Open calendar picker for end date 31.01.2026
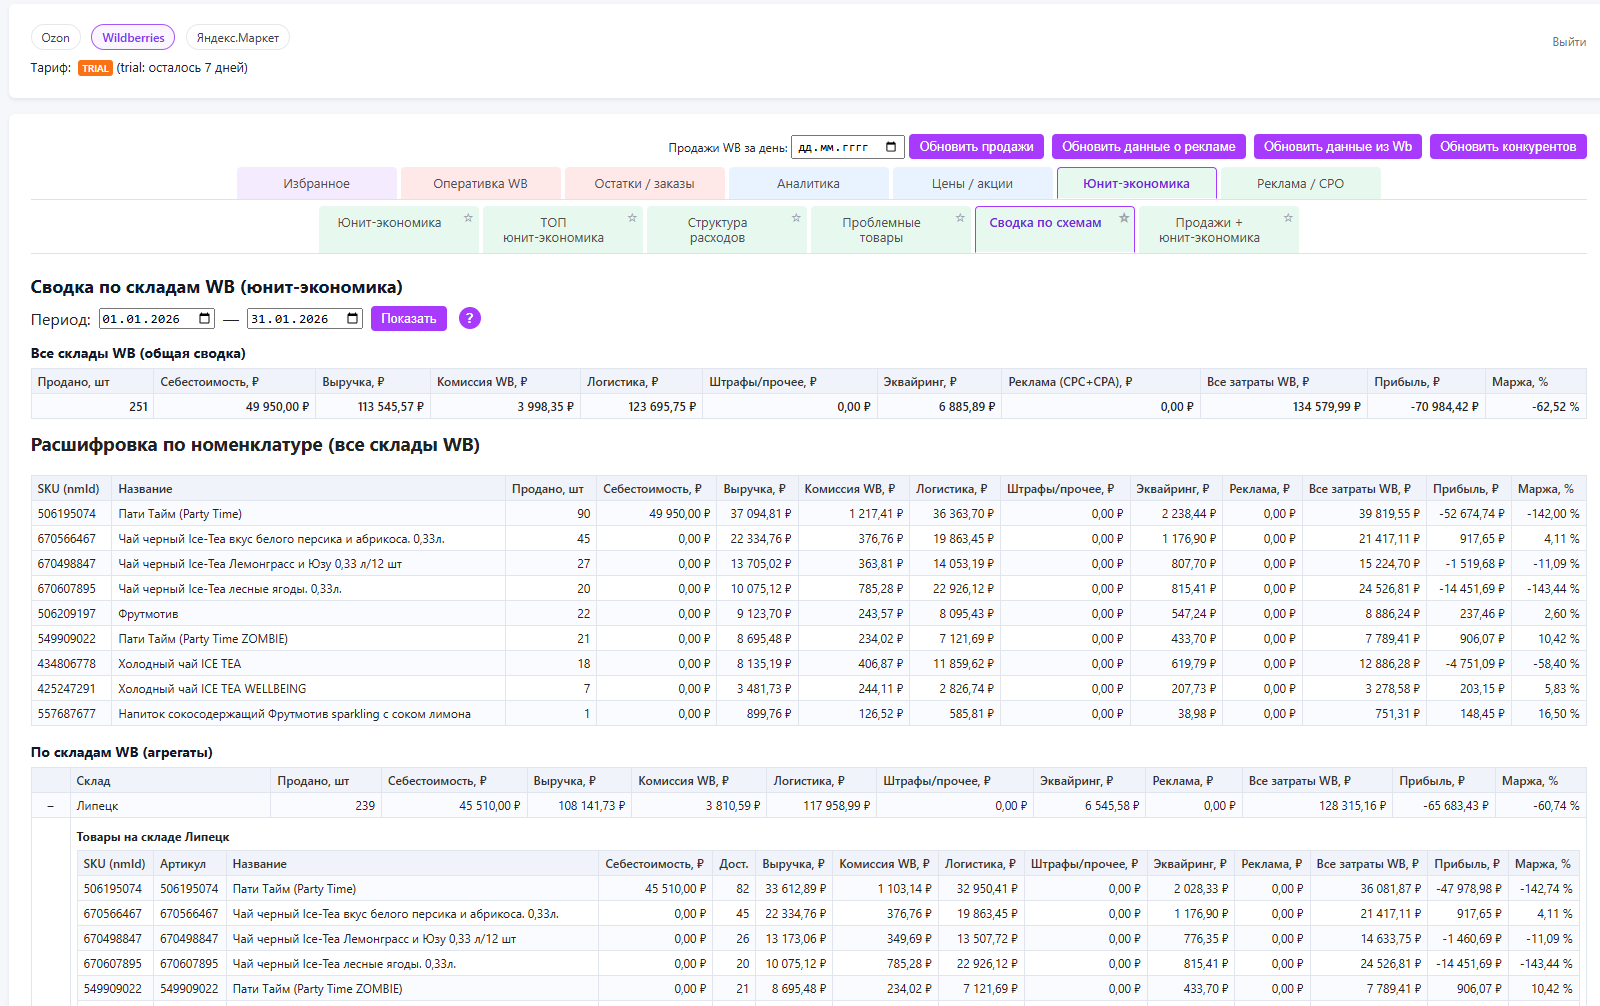Screen dimensions: 1600x1006 [353, 319]
